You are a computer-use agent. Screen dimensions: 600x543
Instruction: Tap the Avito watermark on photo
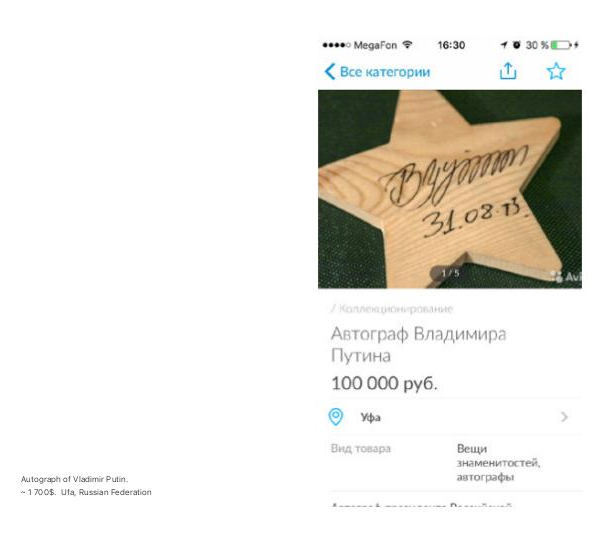click(x=566, y=276)
